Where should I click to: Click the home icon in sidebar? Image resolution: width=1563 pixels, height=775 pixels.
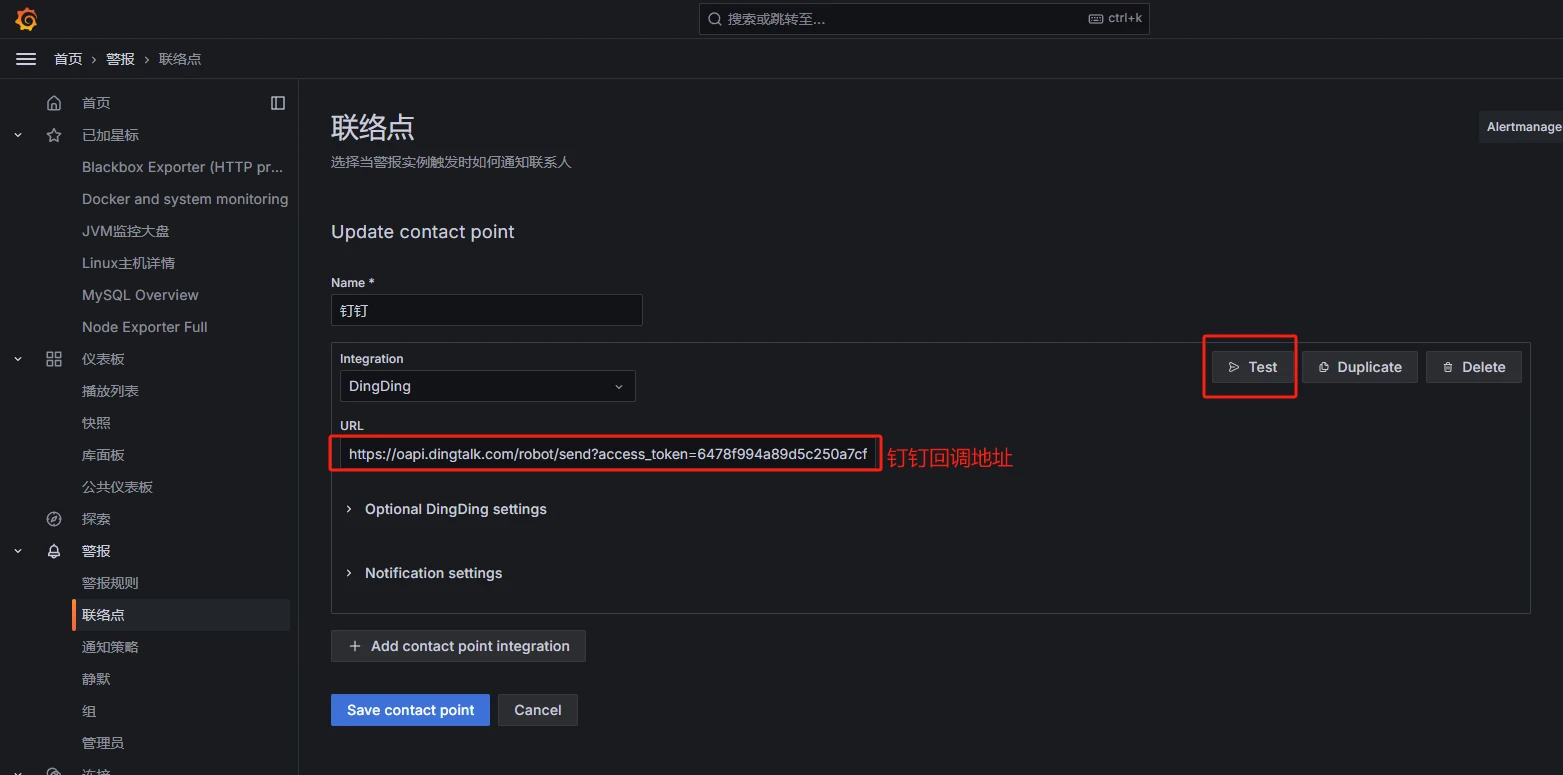click(54, 103)
